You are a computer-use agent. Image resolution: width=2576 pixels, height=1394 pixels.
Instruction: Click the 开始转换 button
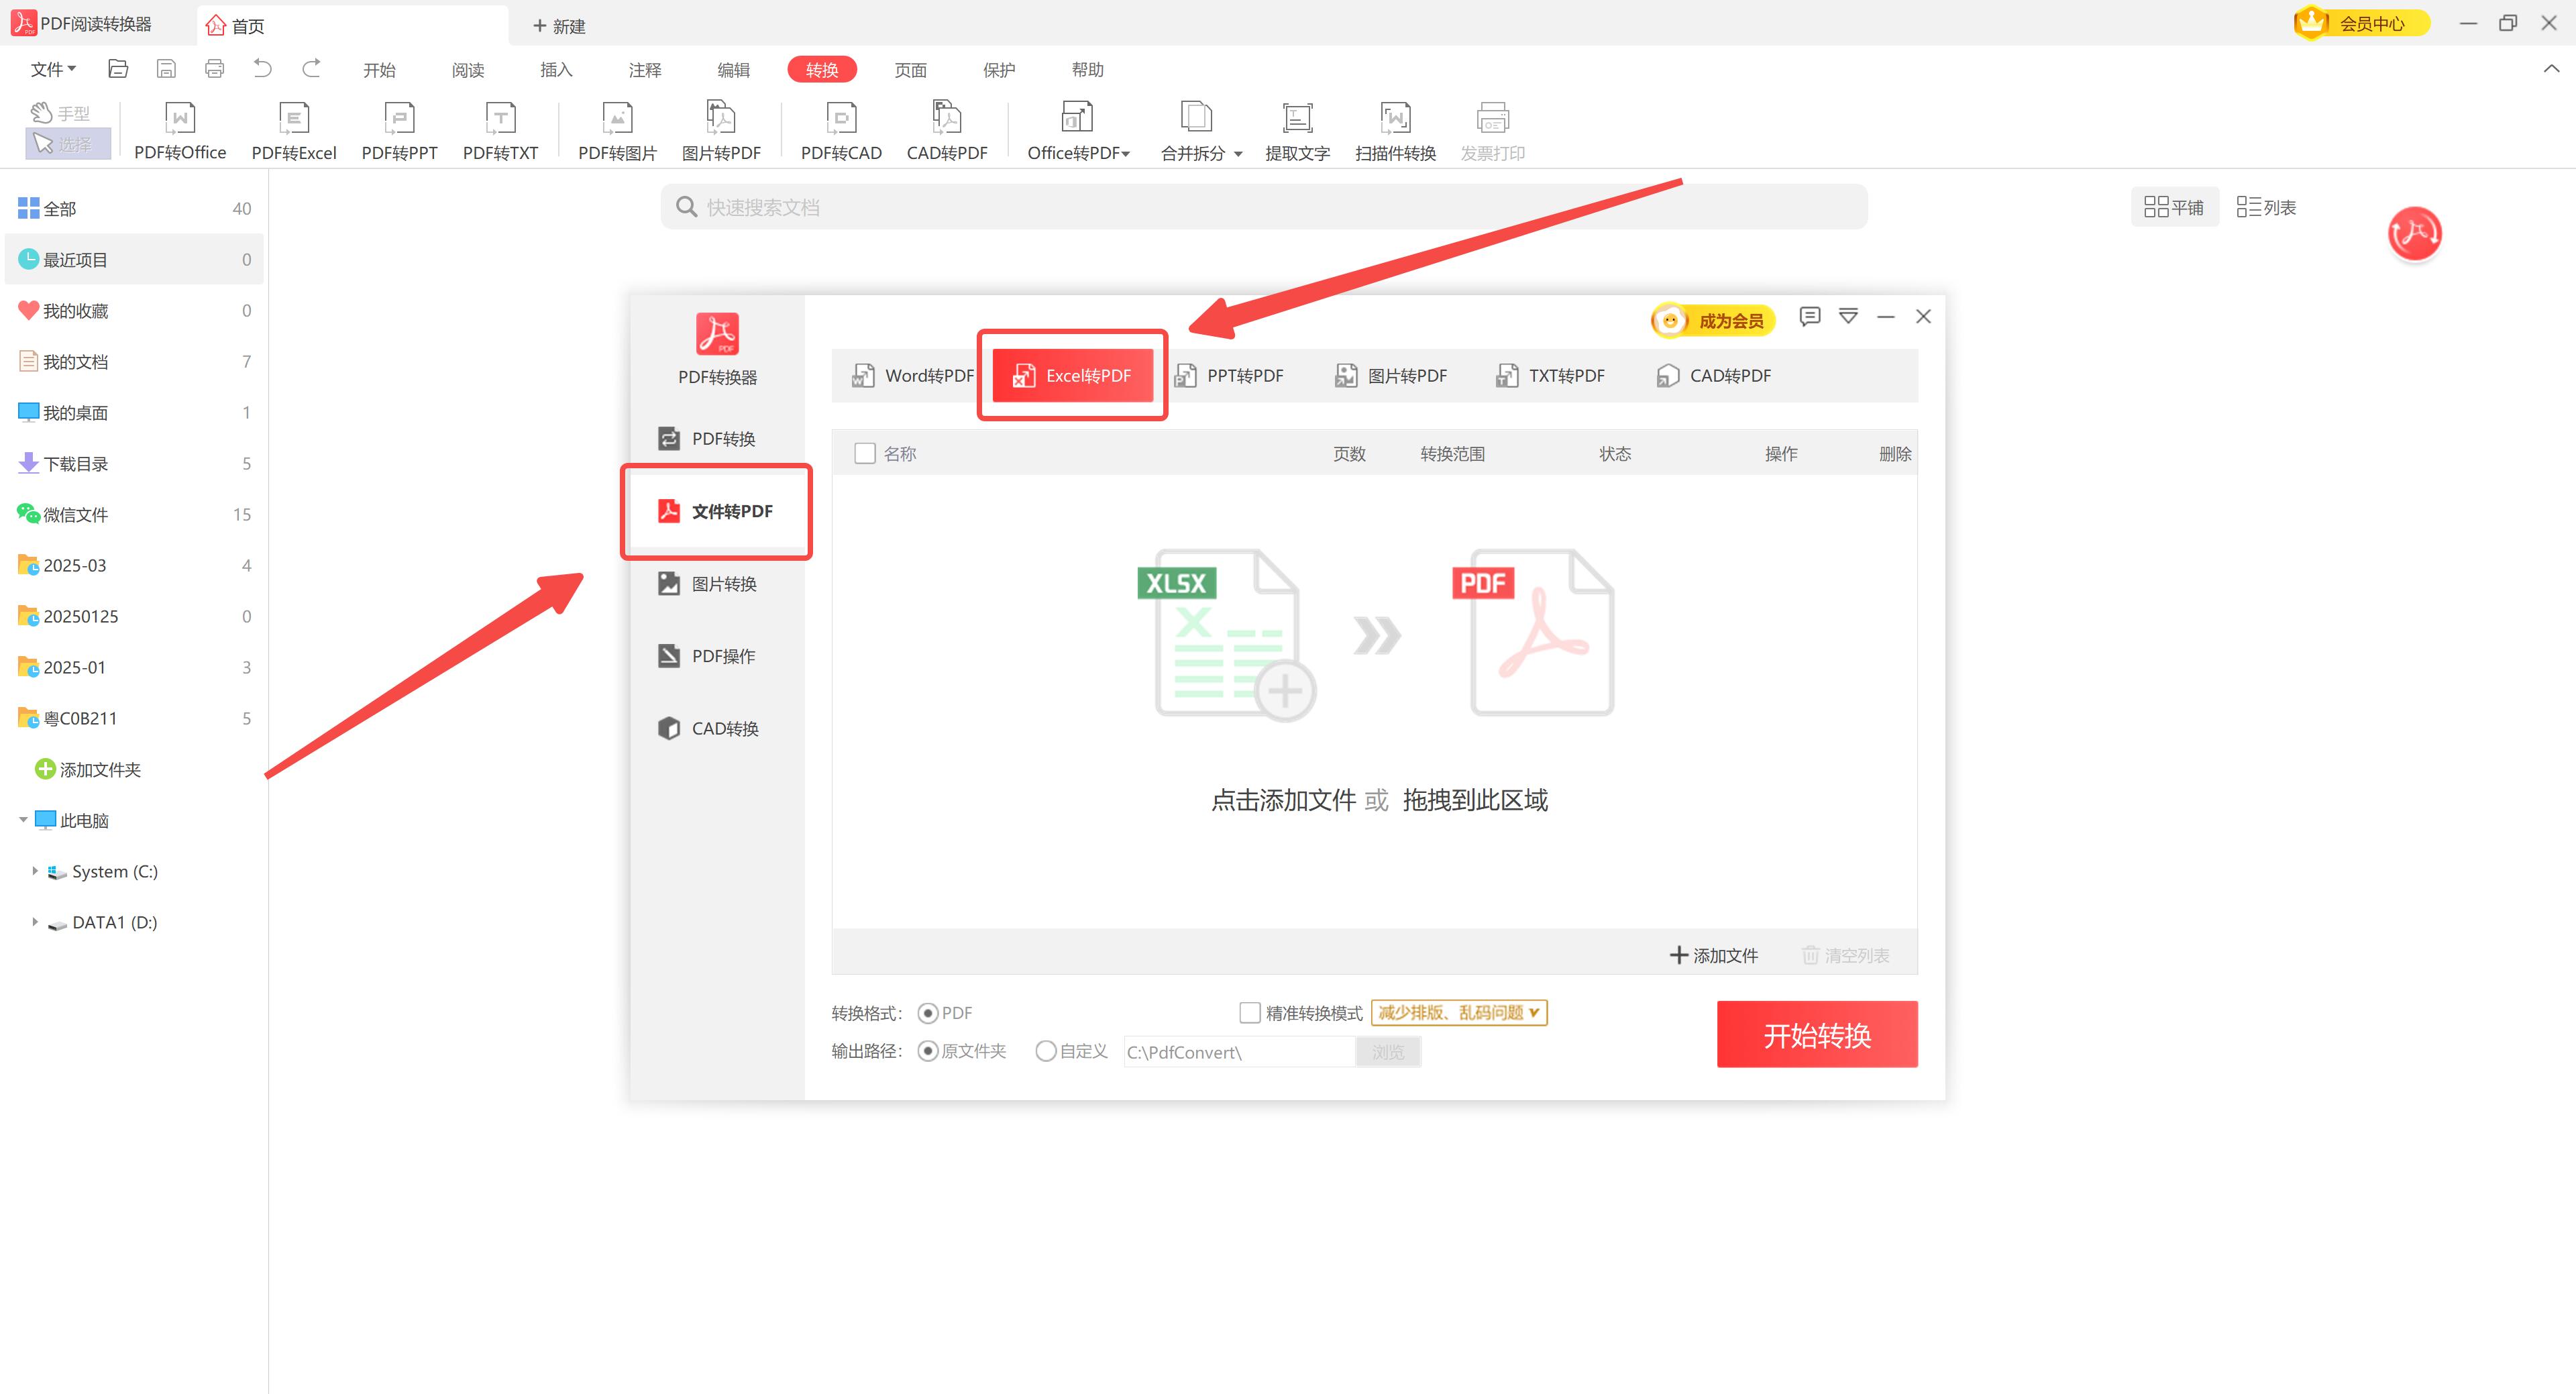point(1817,1035)
